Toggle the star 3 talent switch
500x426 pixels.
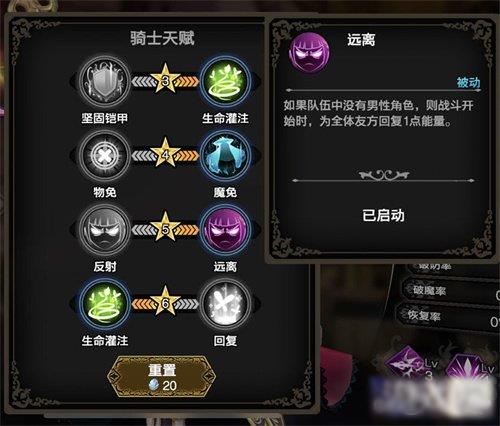click(165, 80)
